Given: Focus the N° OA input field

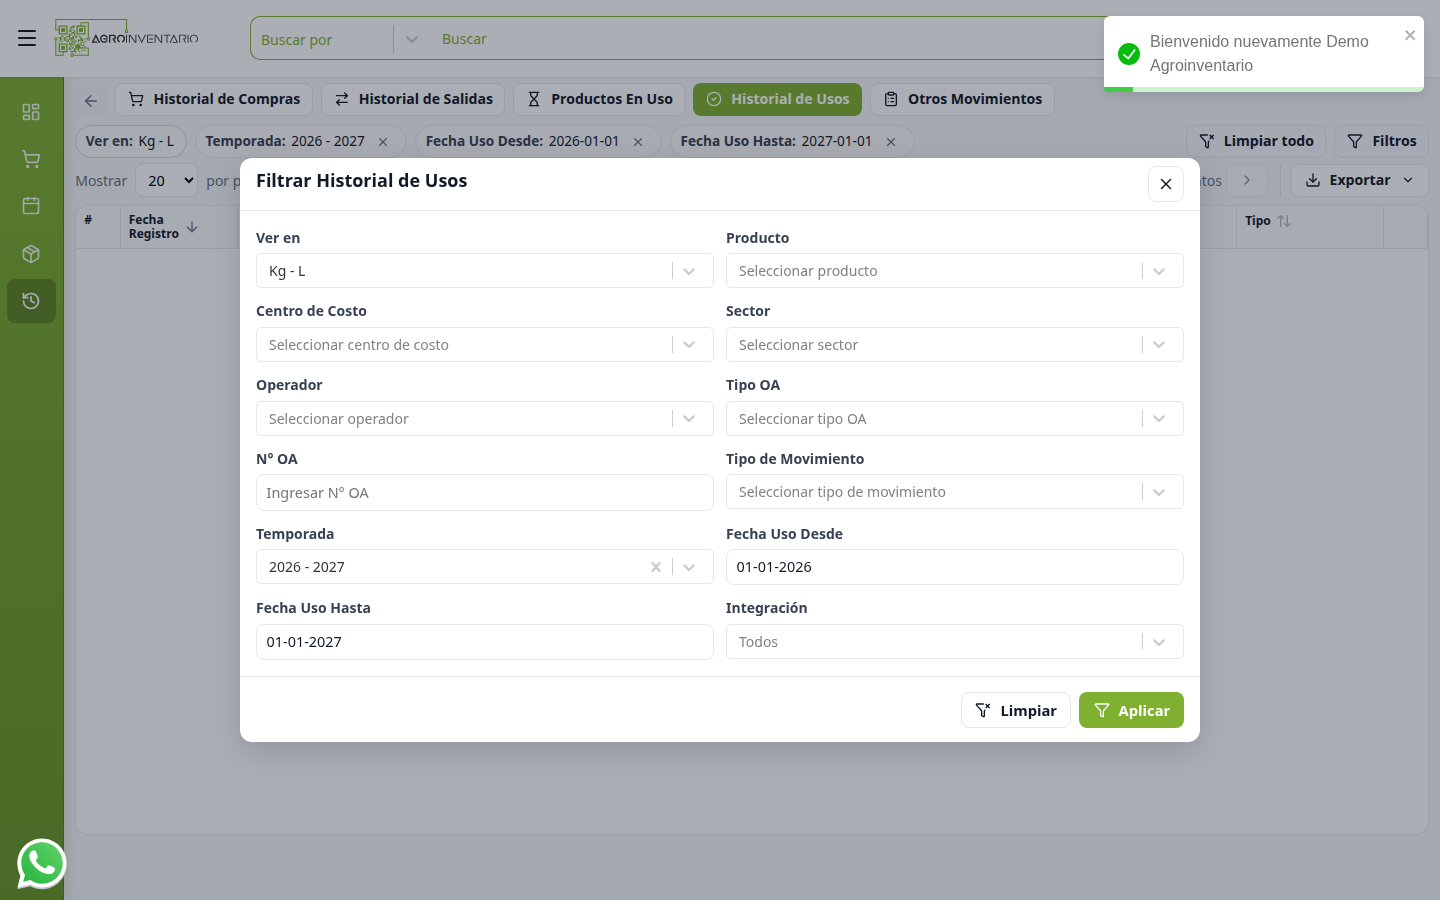Looking at the screenshot, I should click(x=485, y=493).
